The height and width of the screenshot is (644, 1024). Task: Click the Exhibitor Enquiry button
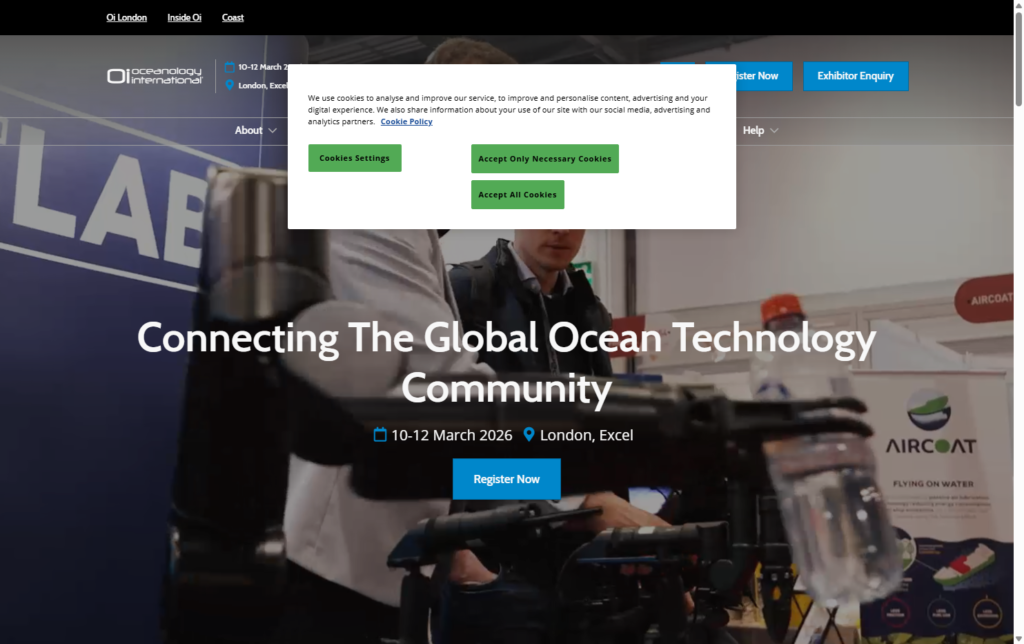coord(855,76)
